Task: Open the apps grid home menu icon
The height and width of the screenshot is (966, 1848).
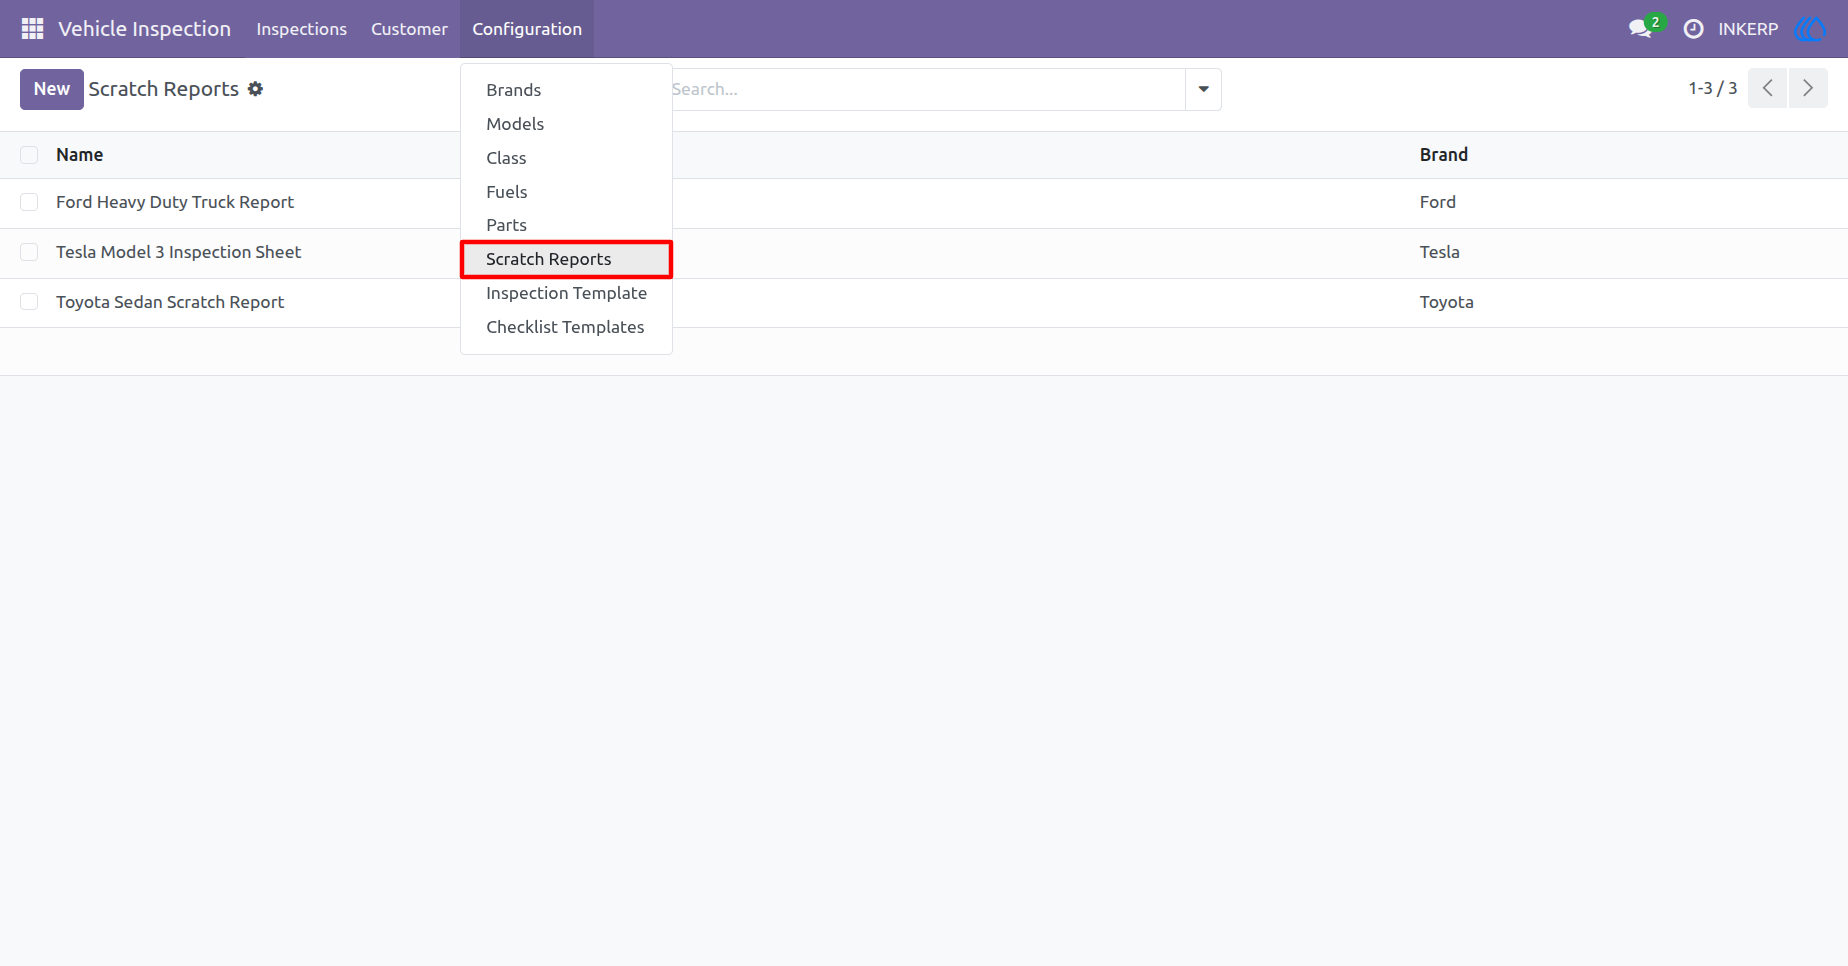Action: tap(32, 29)
